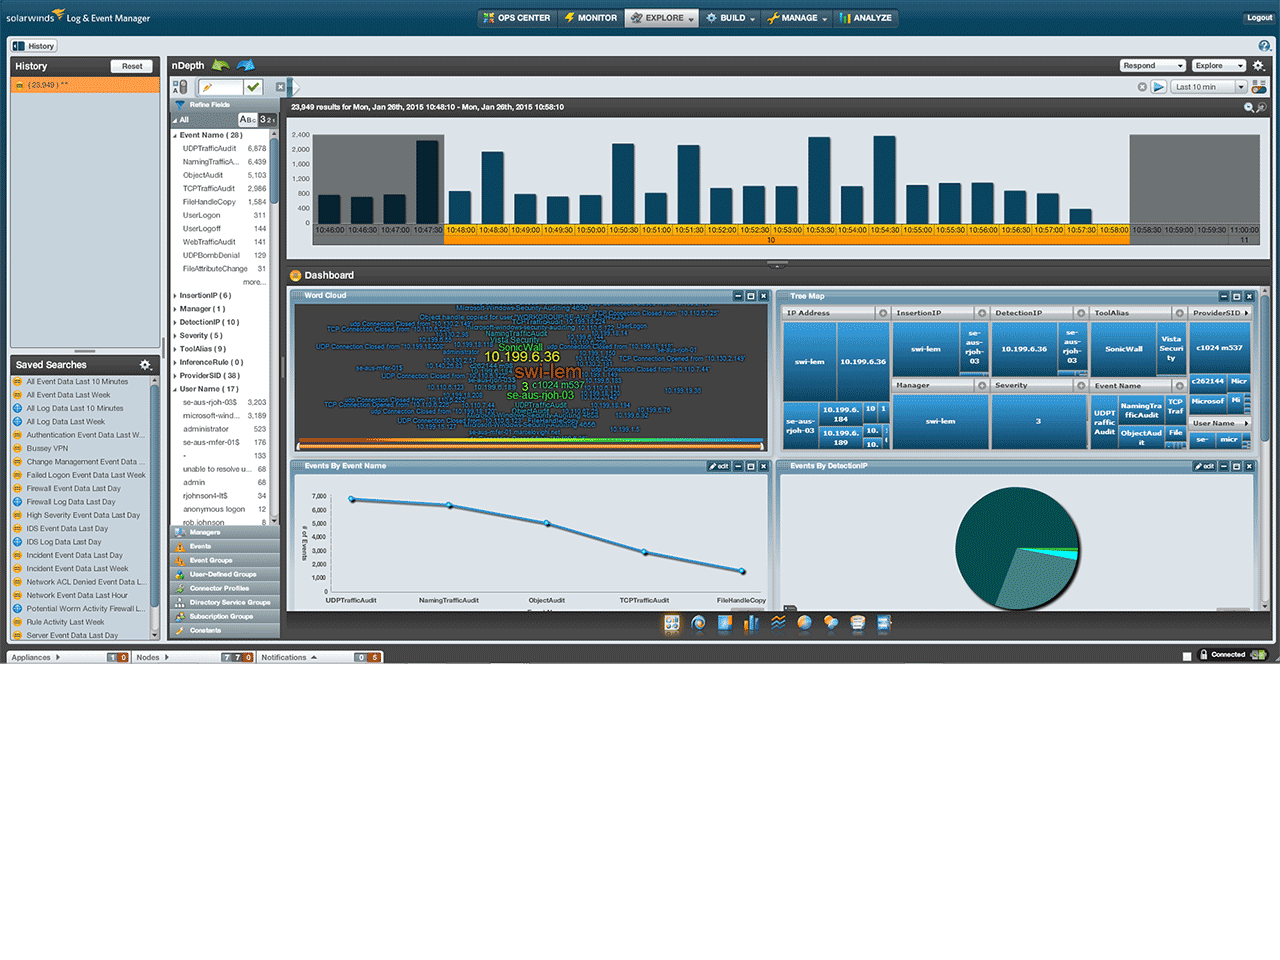This screenshot has height=960, width=1280.
Task: Click the 'more...' link under Event Name
Action: (254, 282)
